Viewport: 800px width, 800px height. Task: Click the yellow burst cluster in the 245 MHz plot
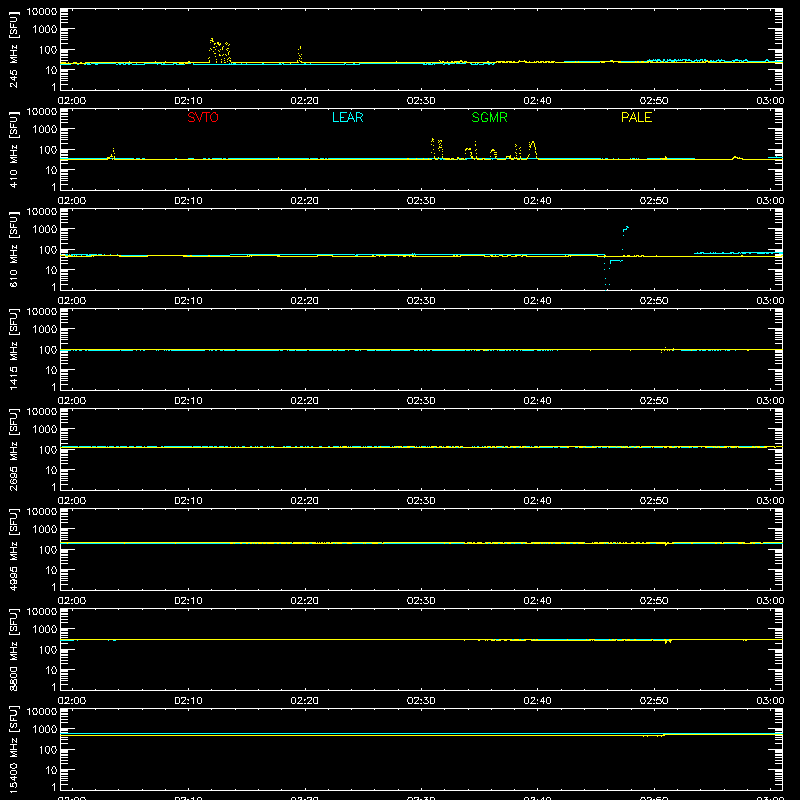[x=219, y=51]
